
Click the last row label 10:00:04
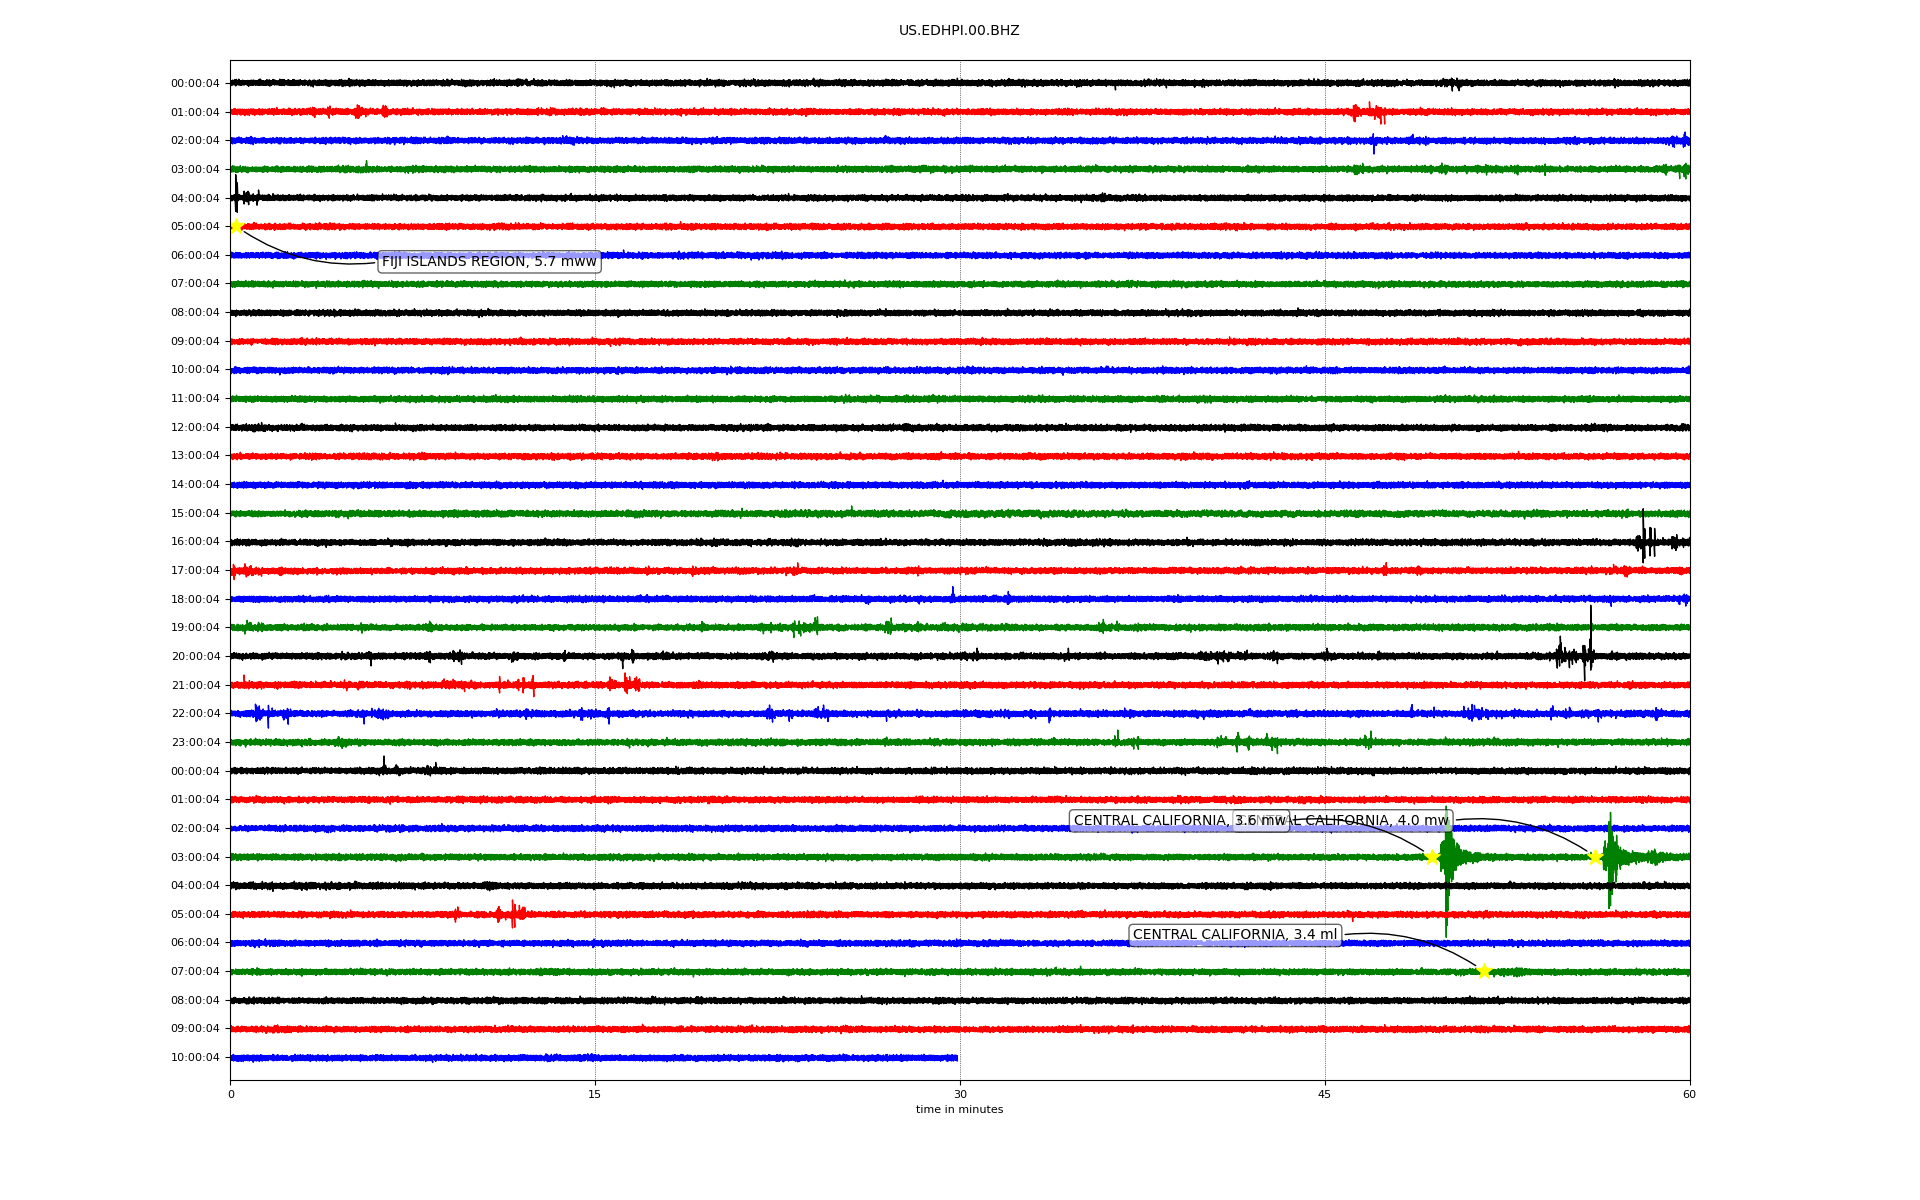[x=195, y=1058]
